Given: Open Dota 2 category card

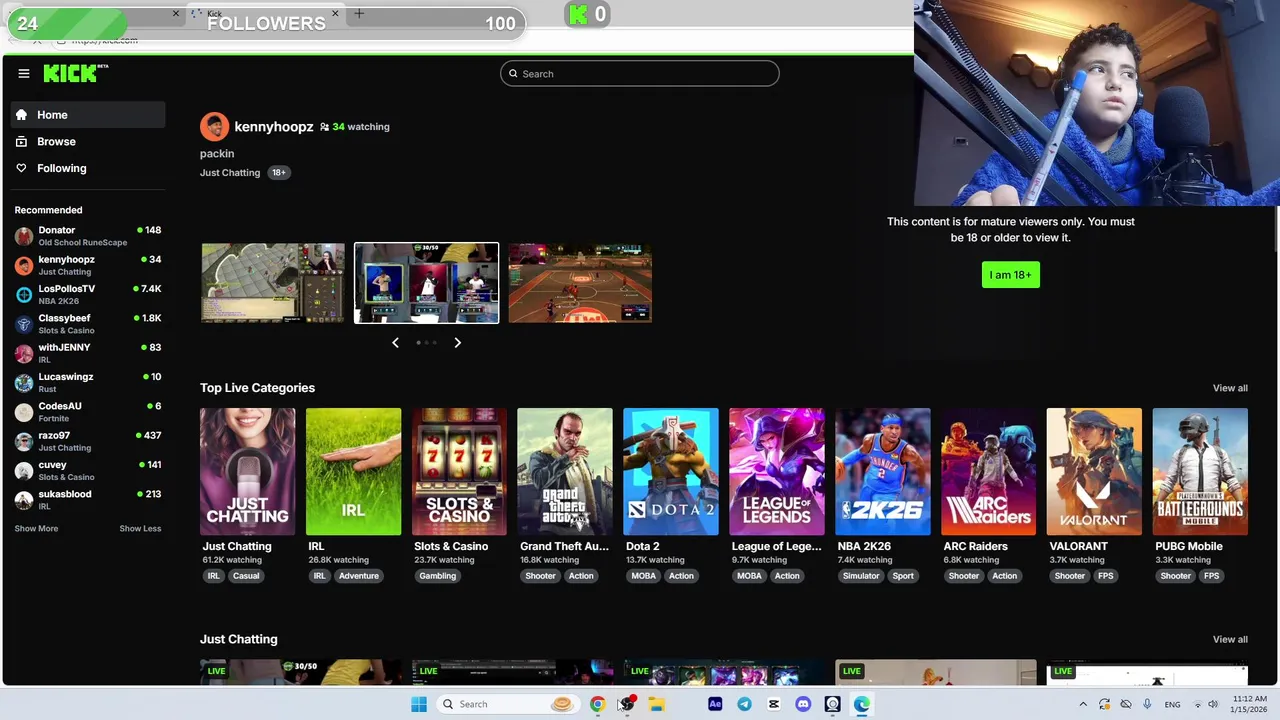Looking at the screenshot, I should point(671,471).
